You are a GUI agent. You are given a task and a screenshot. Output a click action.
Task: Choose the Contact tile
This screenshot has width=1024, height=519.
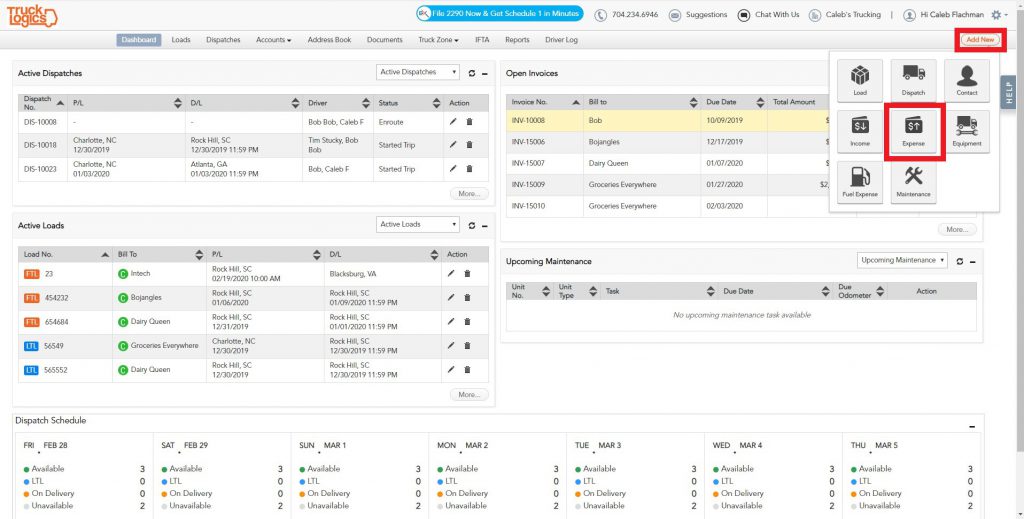pos(967,80)
